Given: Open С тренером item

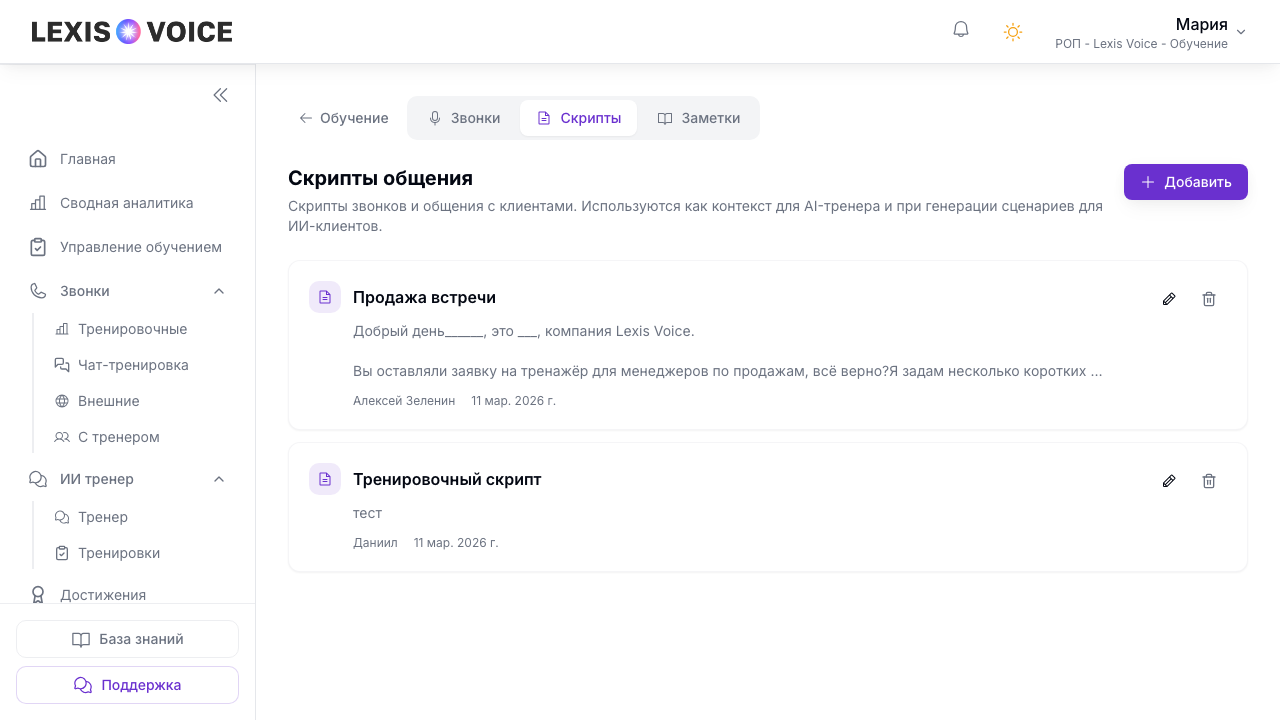Looking at the screenshot, I should (140, 437).
